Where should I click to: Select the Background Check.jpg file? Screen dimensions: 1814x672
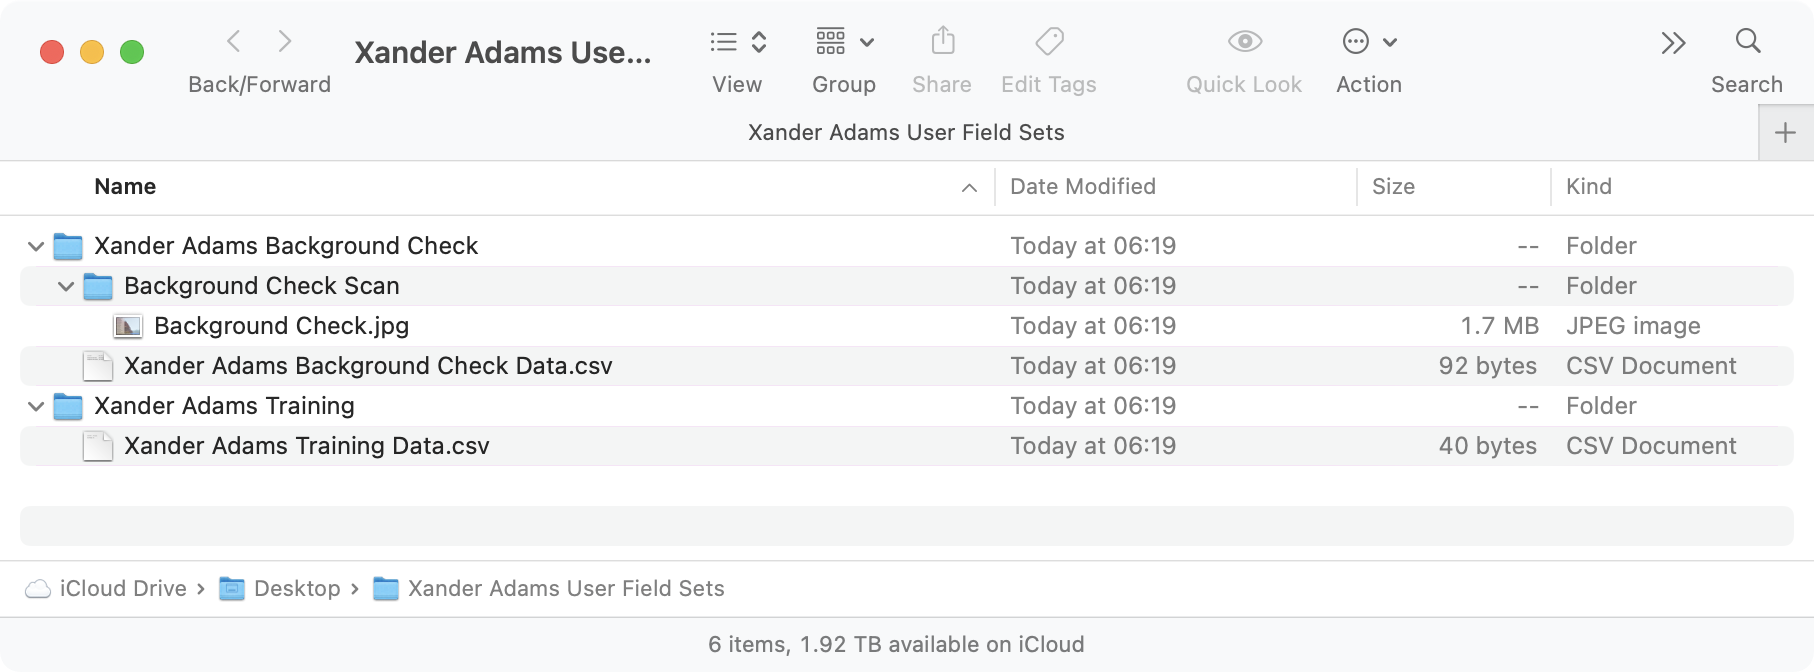281,326
